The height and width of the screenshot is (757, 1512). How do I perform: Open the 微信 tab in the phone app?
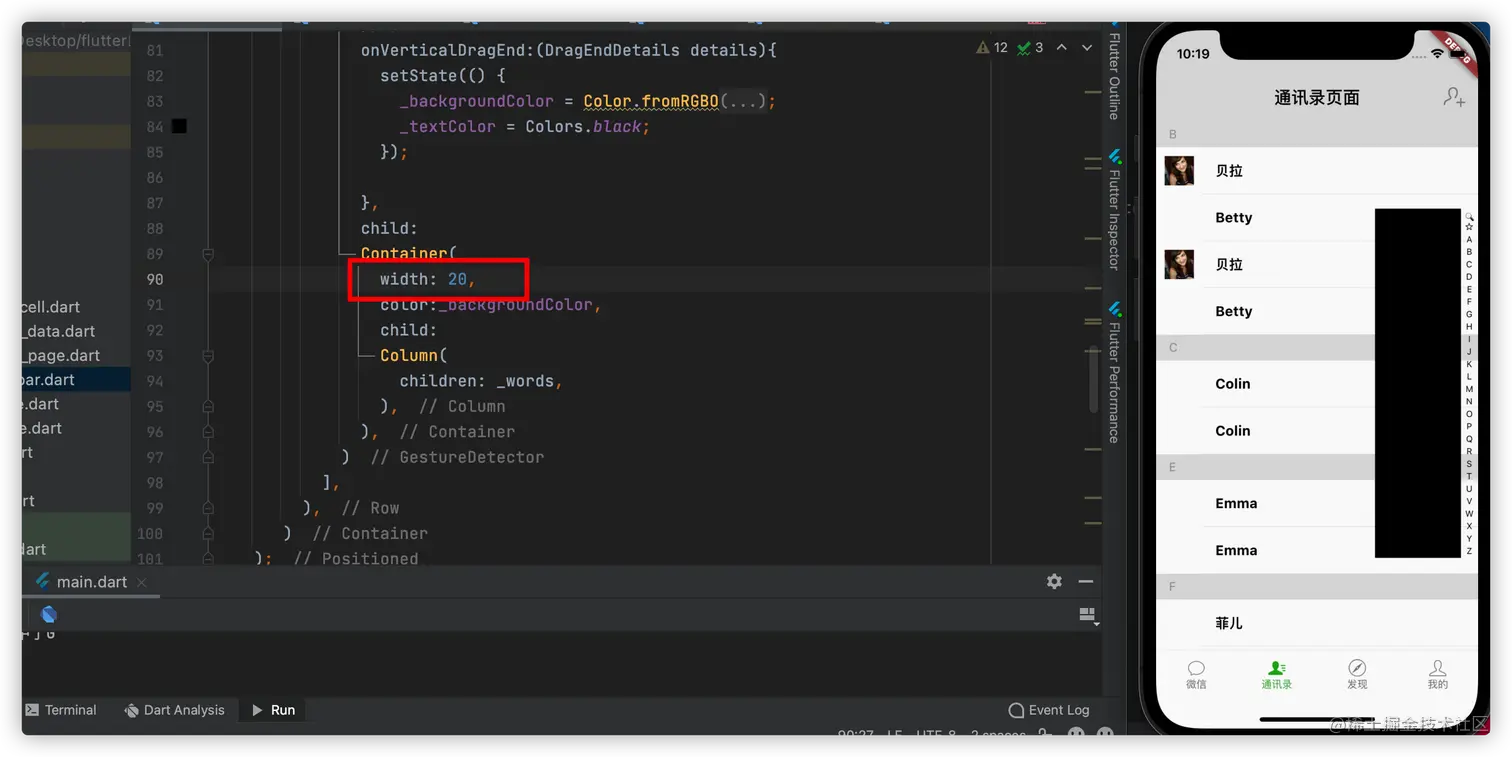tap(1196, 675)
